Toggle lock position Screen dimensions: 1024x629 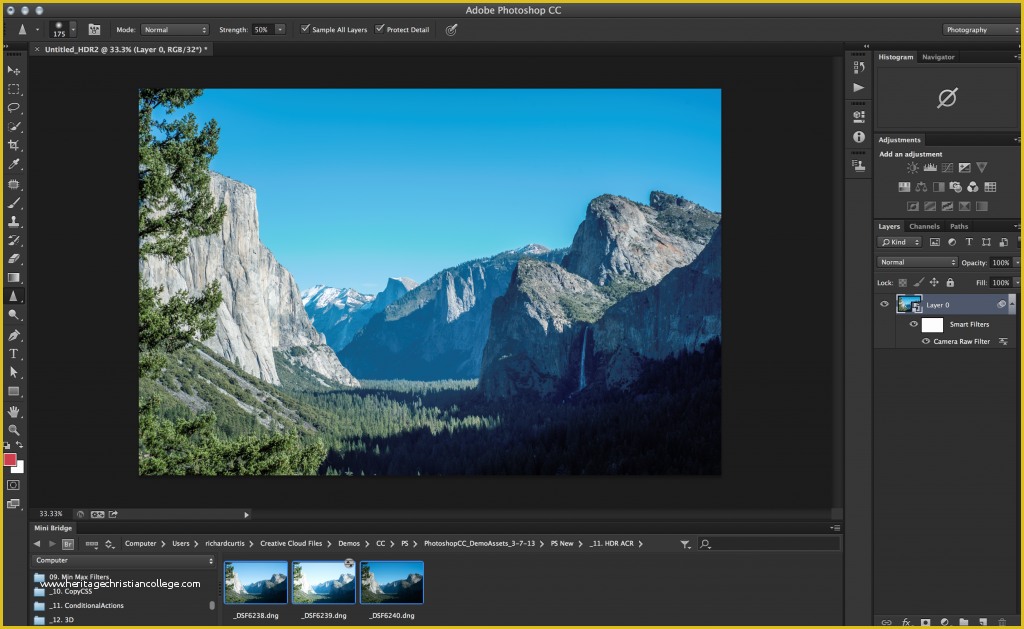pyautogui.click(x=934, y=283)
